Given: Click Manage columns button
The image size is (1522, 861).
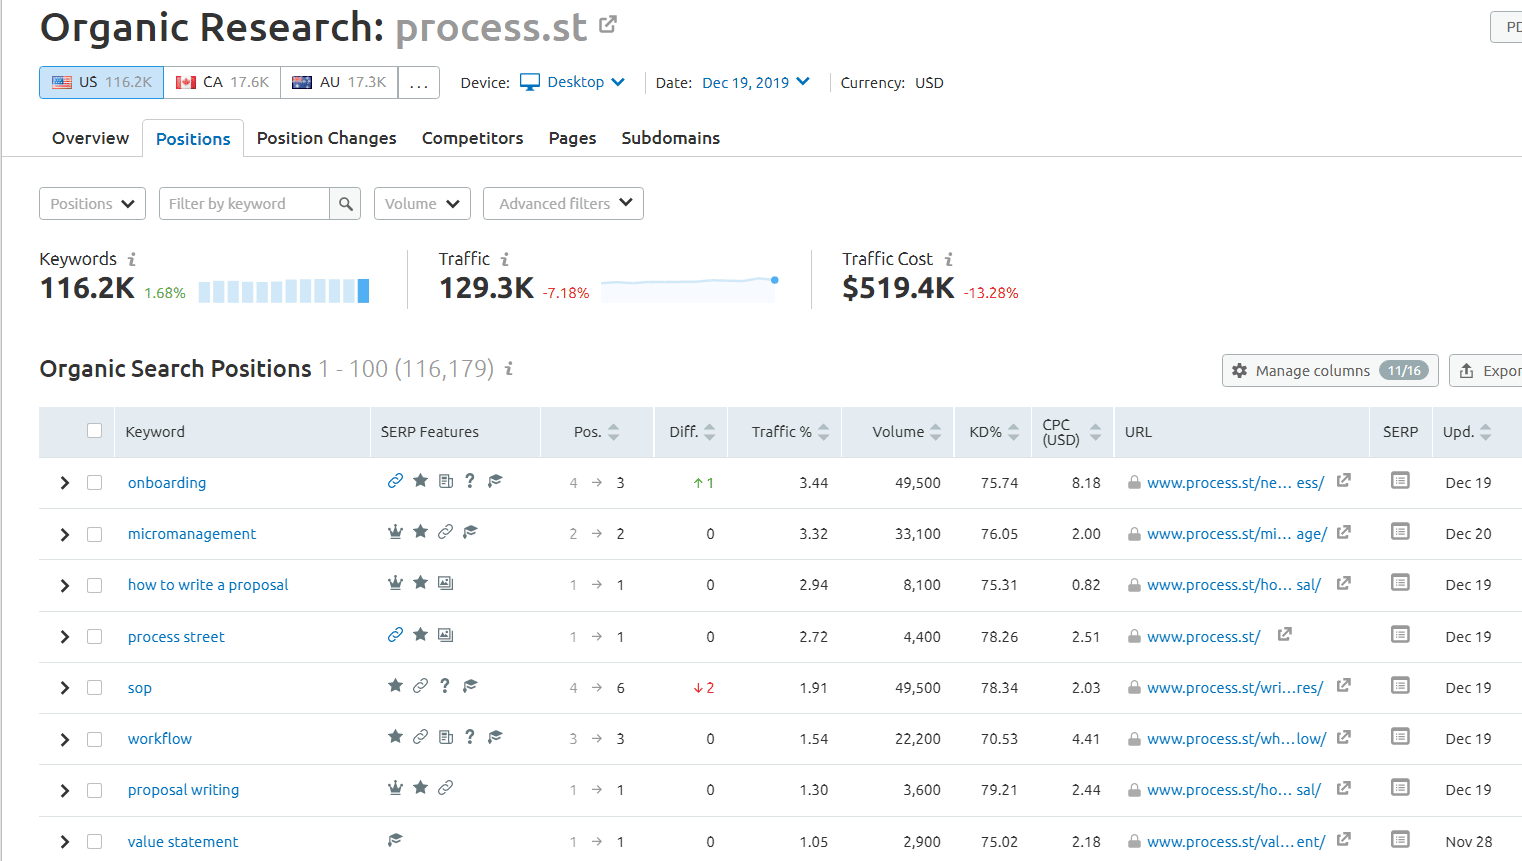Looking at the screenshot, I should 1330,370.
